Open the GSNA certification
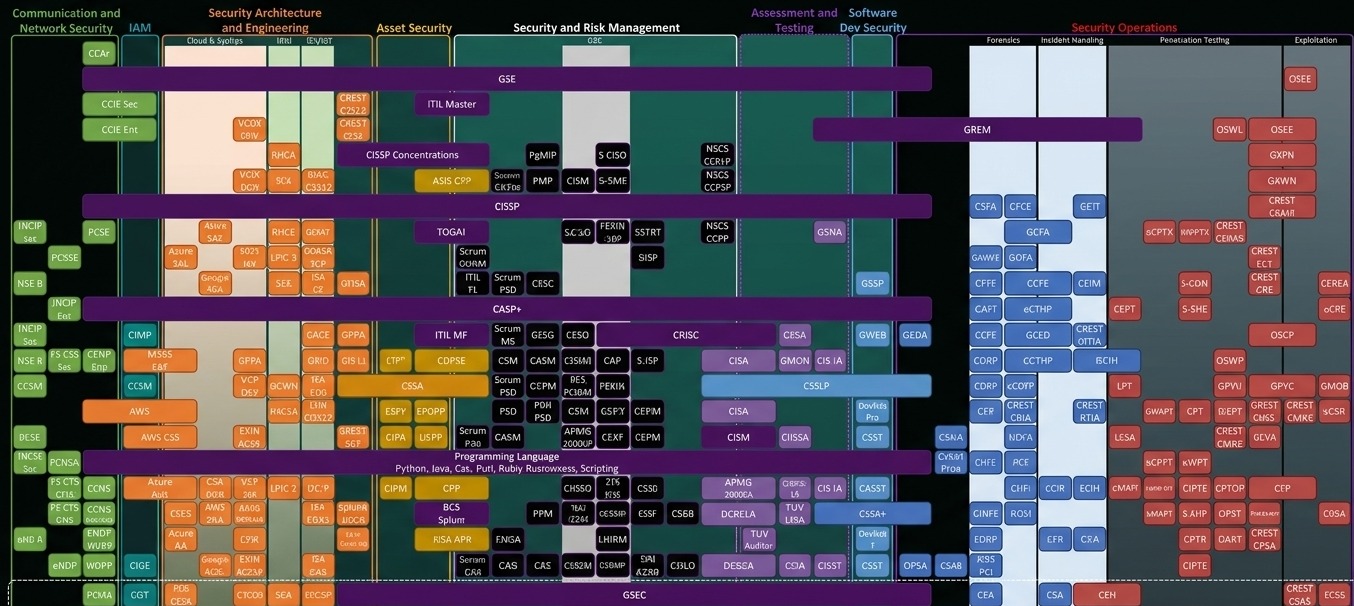The height and width of the screenshot is (606, 1354). pos(829,232)
